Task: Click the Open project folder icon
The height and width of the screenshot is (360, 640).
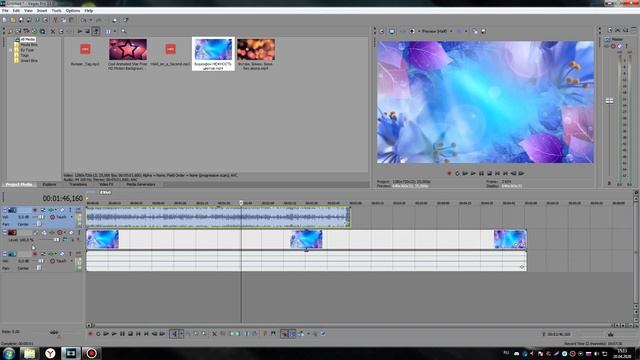Action: click(x=13, y=20)
